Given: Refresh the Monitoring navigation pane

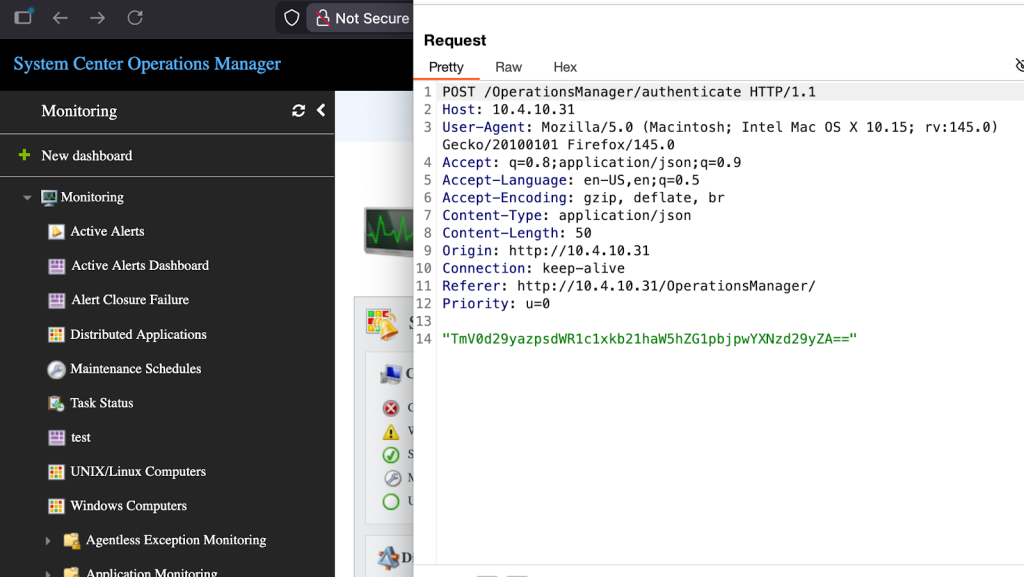Looking at the screenshot, I should click(298, 111).
